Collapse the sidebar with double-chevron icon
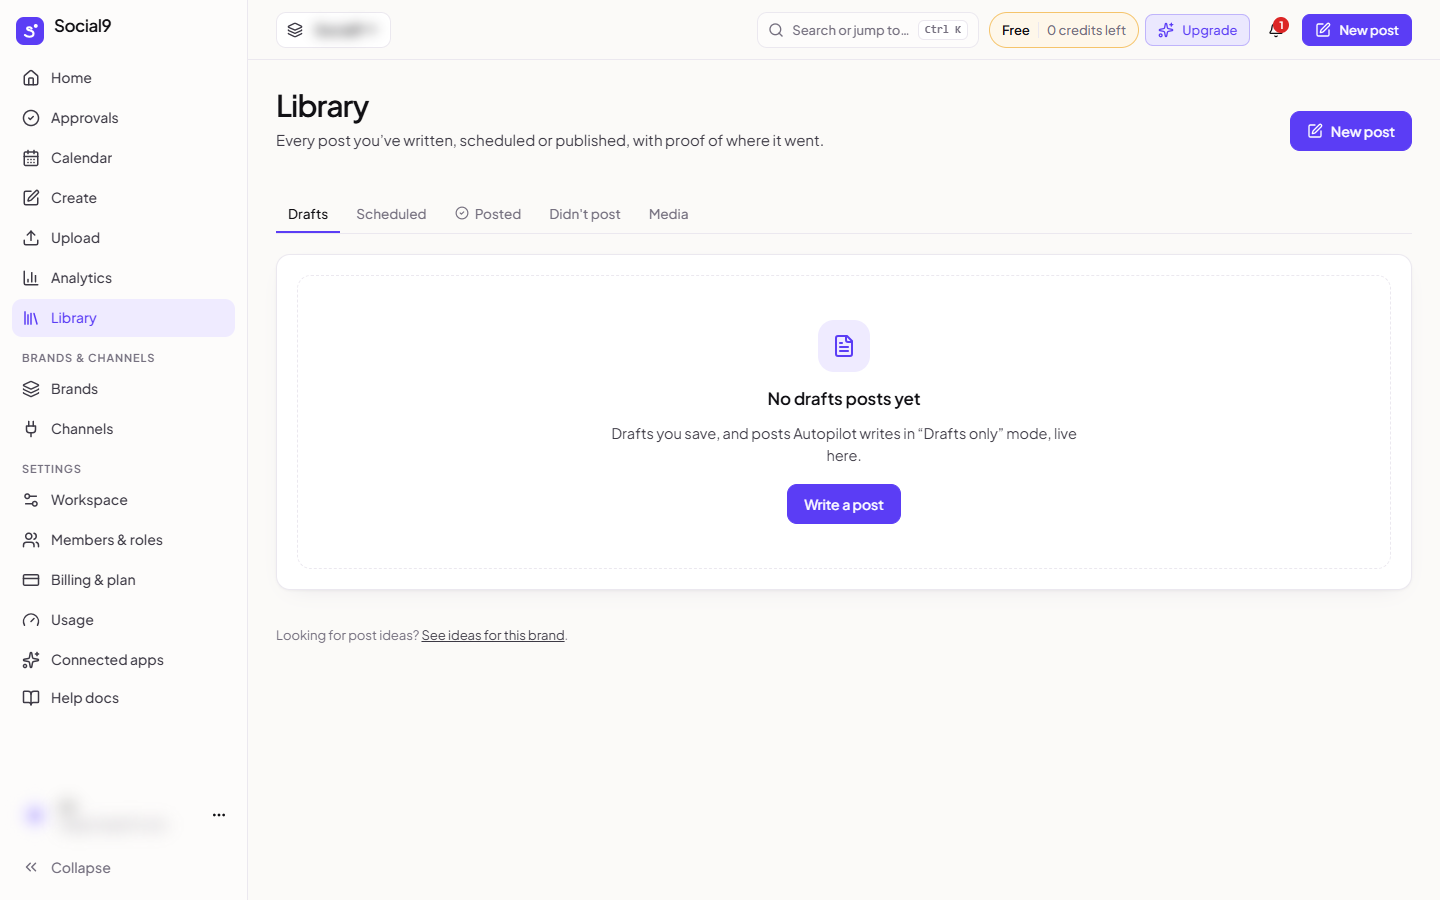 [x=31, y=867]
